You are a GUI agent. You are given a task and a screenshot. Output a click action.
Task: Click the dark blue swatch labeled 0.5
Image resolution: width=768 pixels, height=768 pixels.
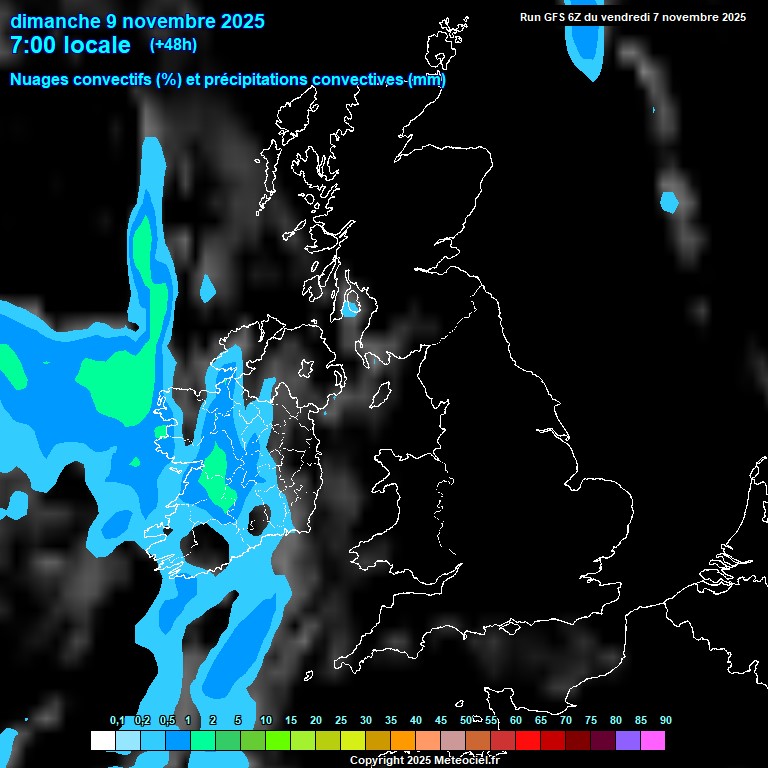[x=177, y=741]
